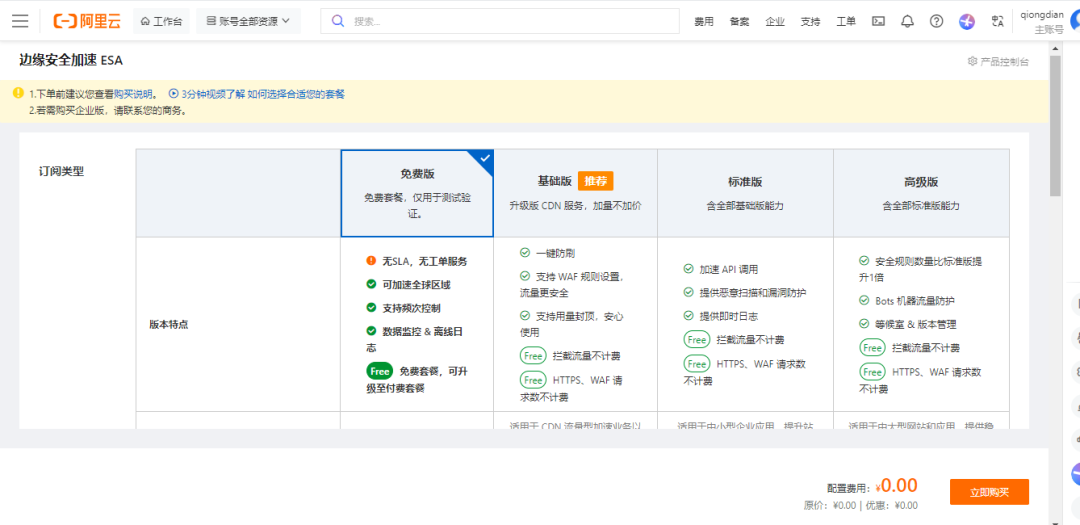Open the hamburger navigation menu
The width and height of the screenshot is (1080, 525).
[20, 21]
